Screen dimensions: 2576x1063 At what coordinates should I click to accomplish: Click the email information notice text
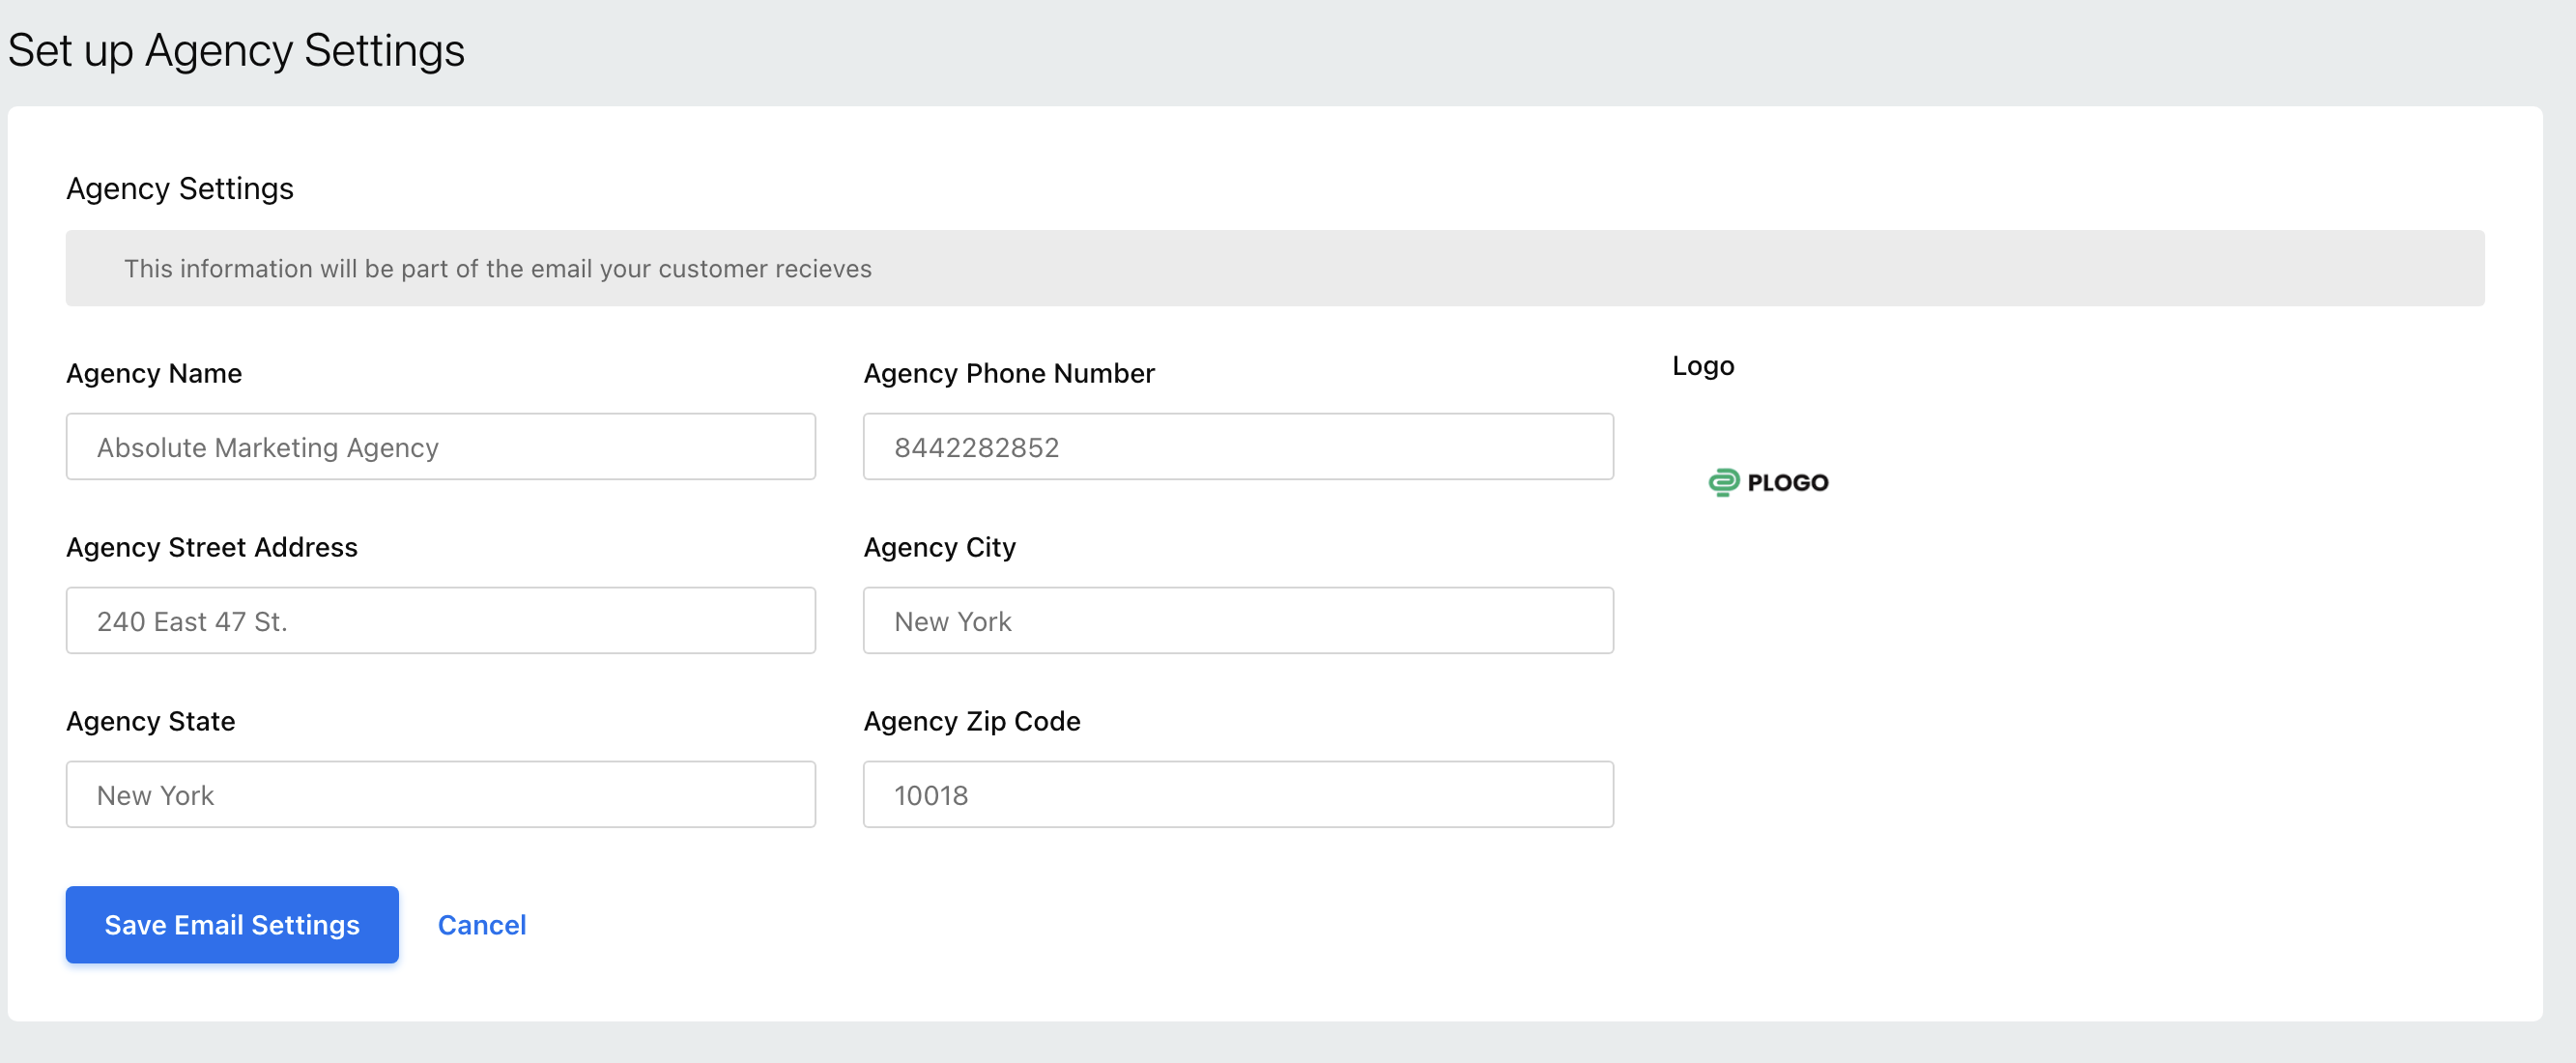tap(498, 269)
